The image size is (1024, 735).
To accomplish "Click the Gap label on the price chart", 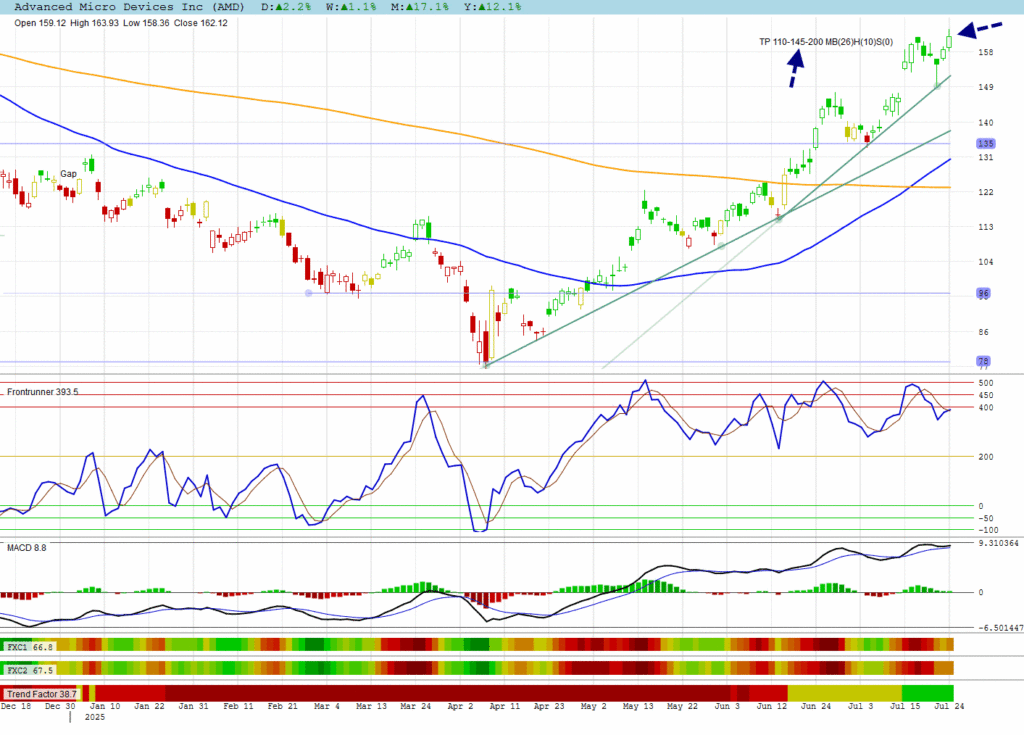I will pos(69,174).
